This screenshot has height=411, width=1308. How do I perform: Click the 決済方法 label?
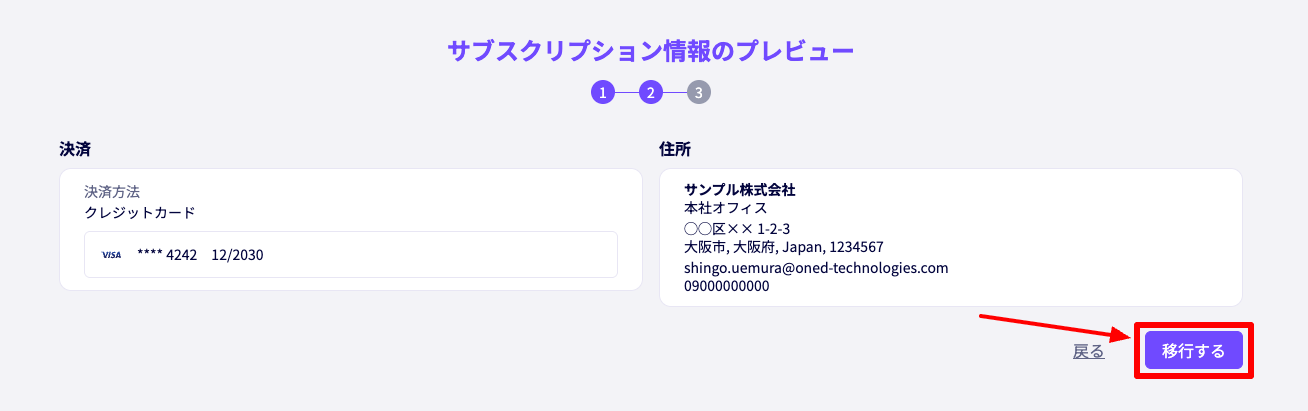coord(112,191)
